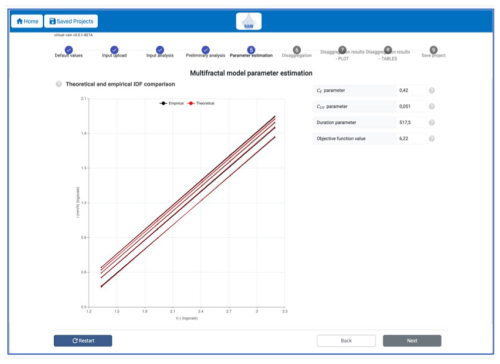Screen dimensions: 500x364
Task: Click info icon for Duration parameter
Action: (x=432, y=122)
